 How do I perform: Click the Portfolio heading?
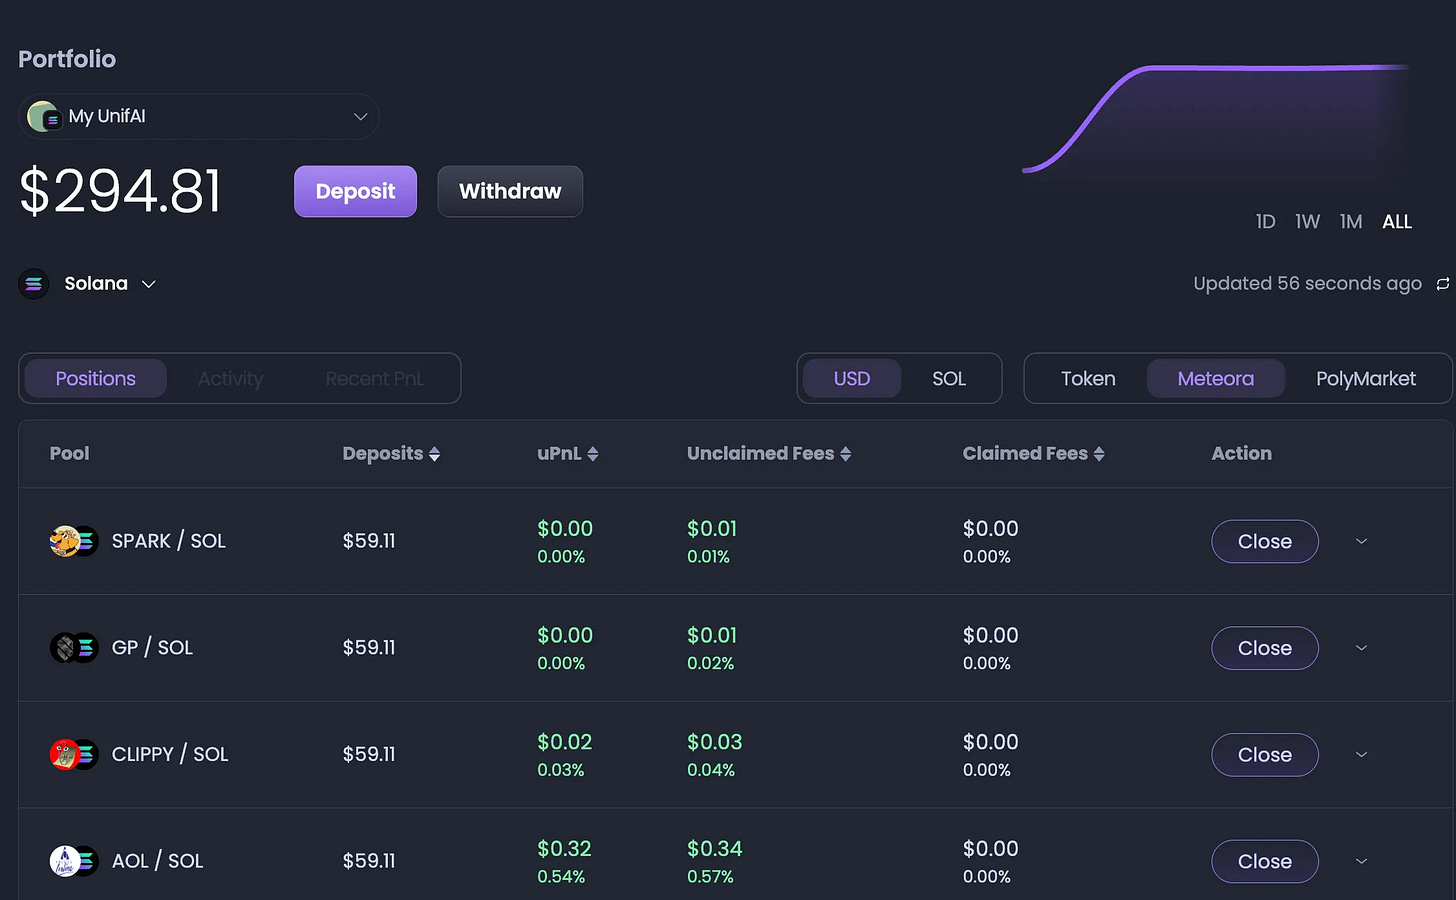67,59
